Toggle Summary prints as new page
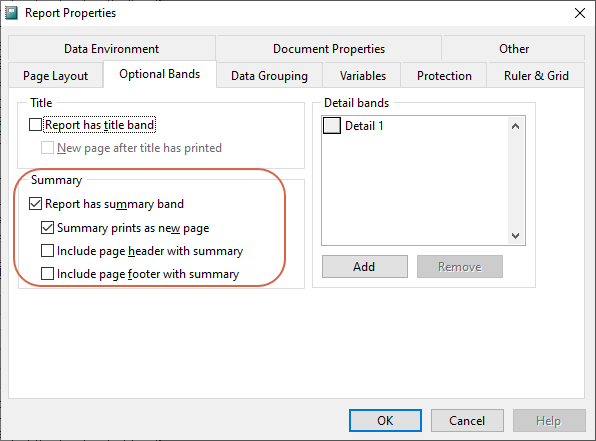Screen dimensions: 596x441 click(48, 228)
